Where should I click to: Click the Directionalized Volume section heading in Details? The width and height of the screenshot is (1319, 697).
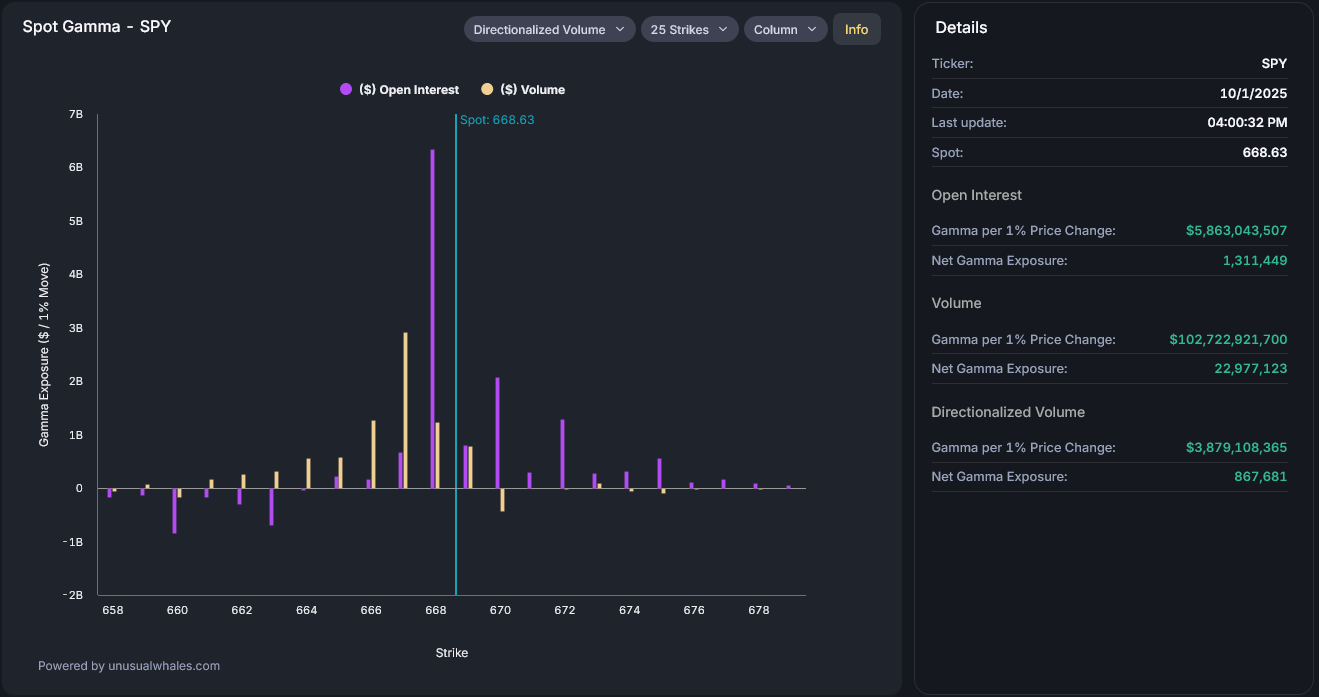point(1008,412)
